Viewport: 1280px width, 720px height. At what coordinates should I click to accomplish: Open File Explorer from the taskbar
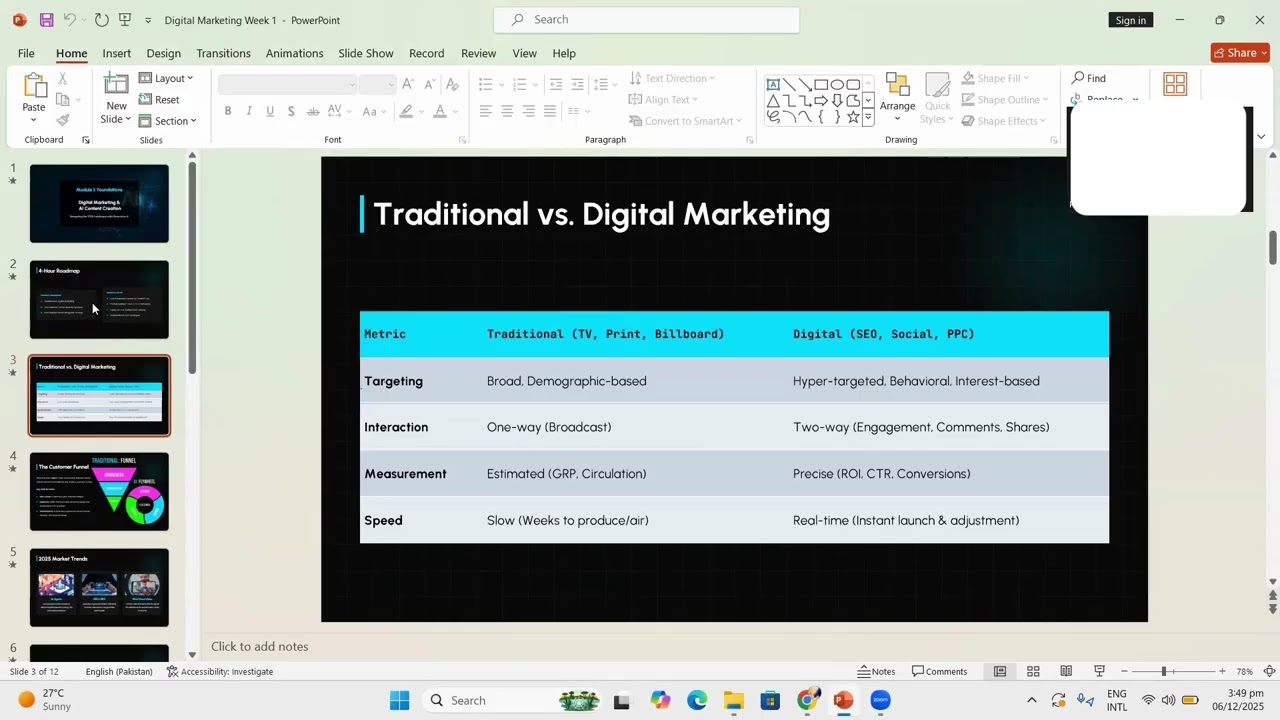pos(734,700)
